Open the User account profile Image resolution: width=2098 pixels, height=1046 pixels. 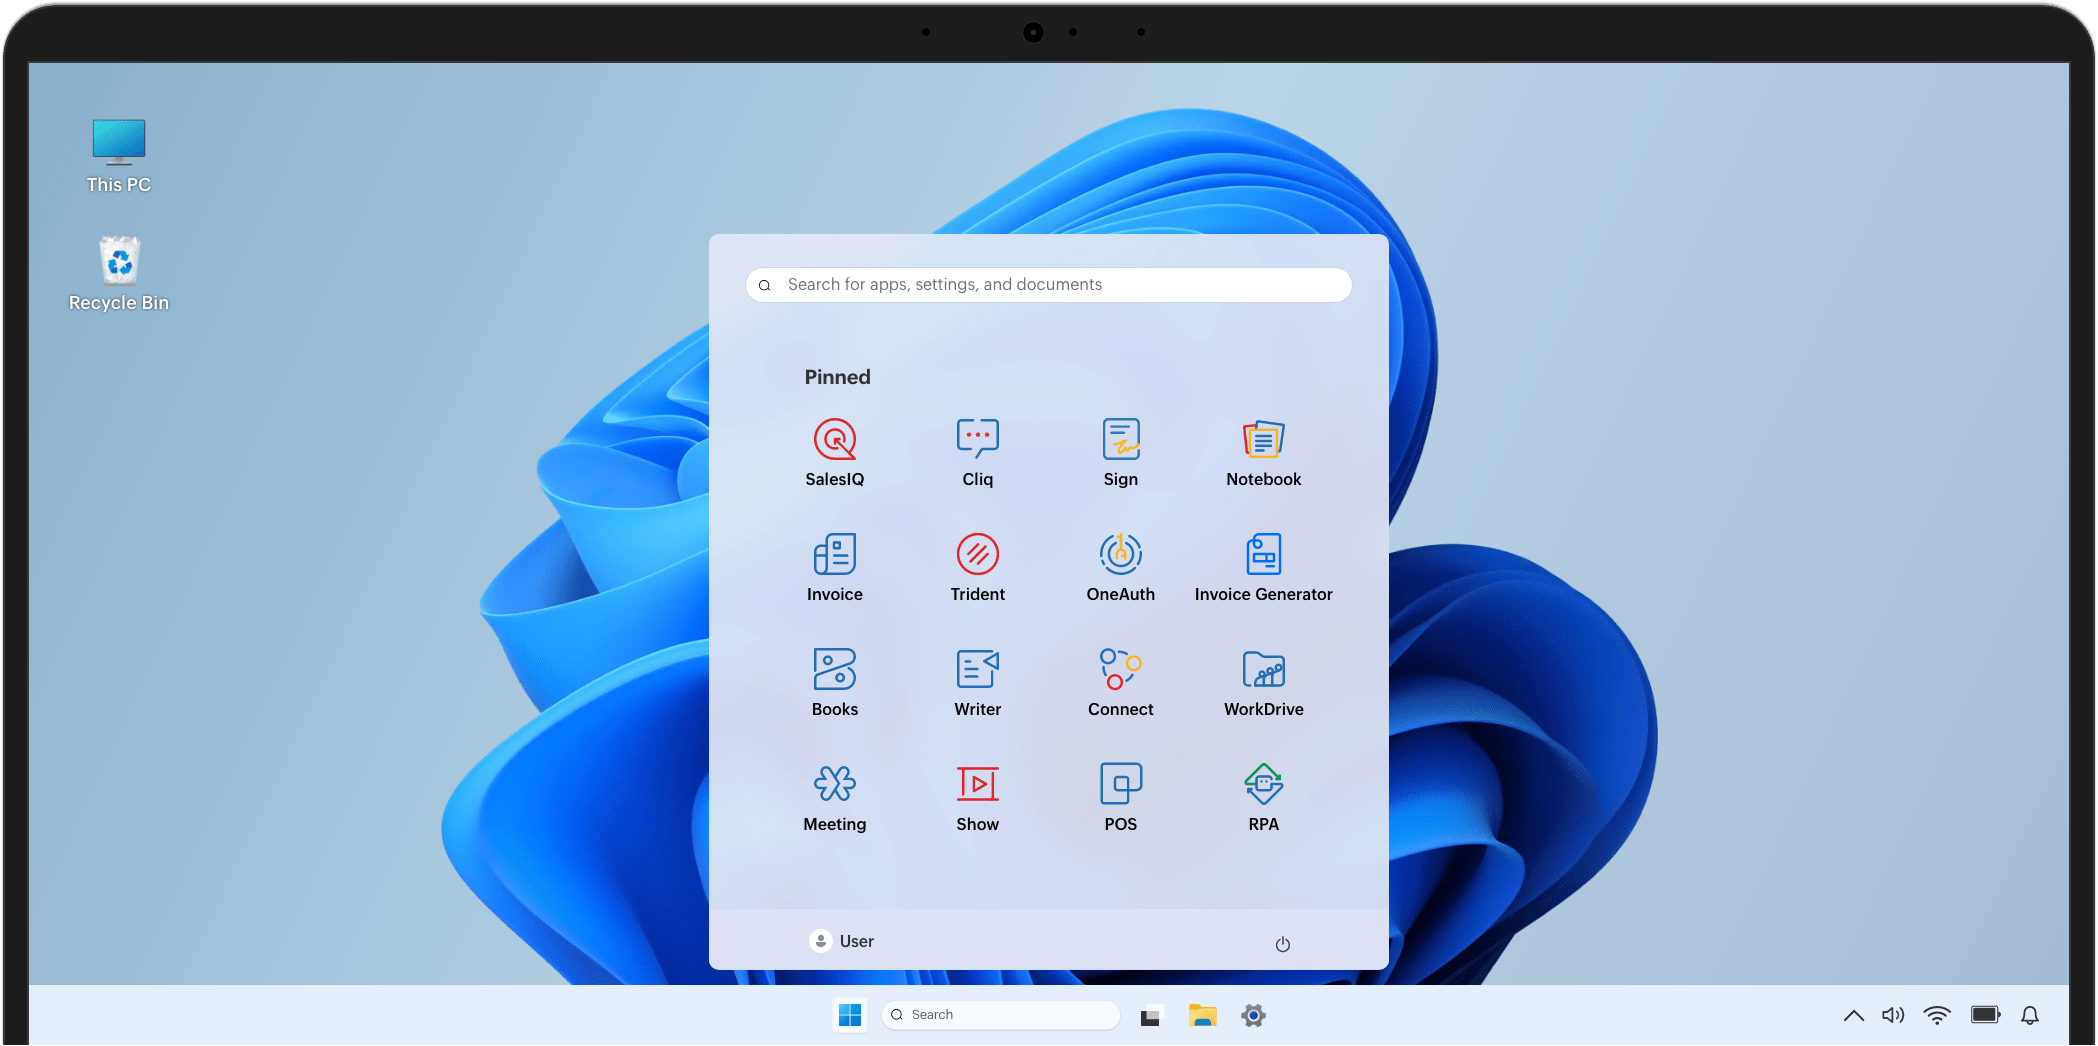coord(841,941)
